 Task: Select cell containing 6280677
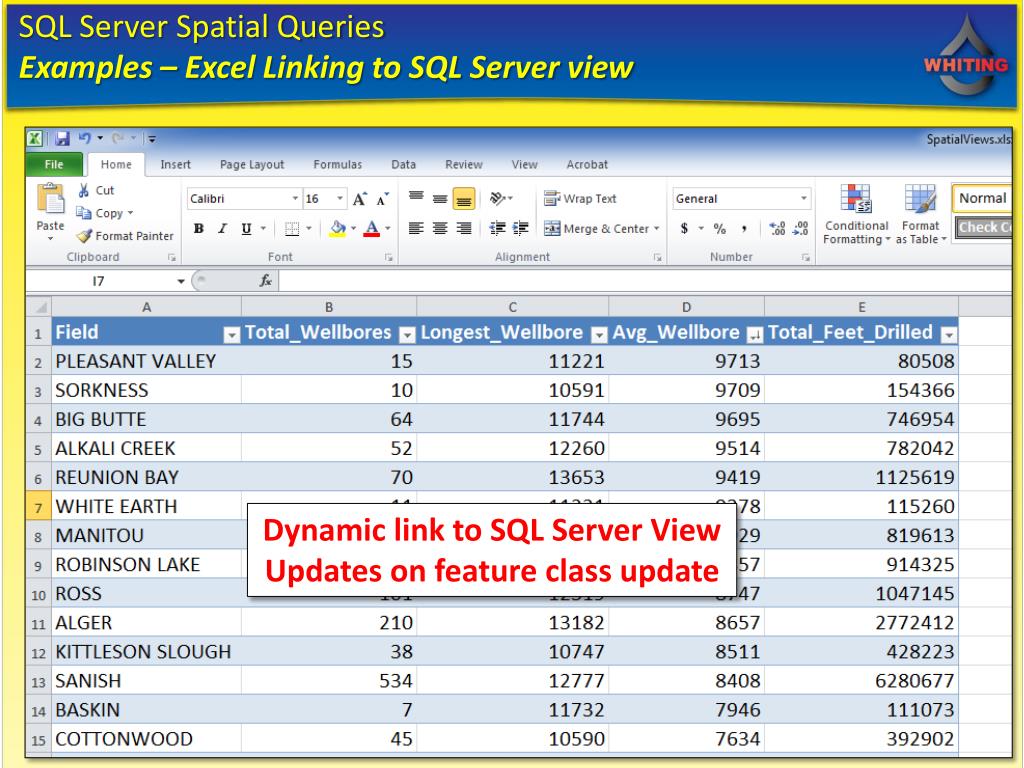[861, 680]
